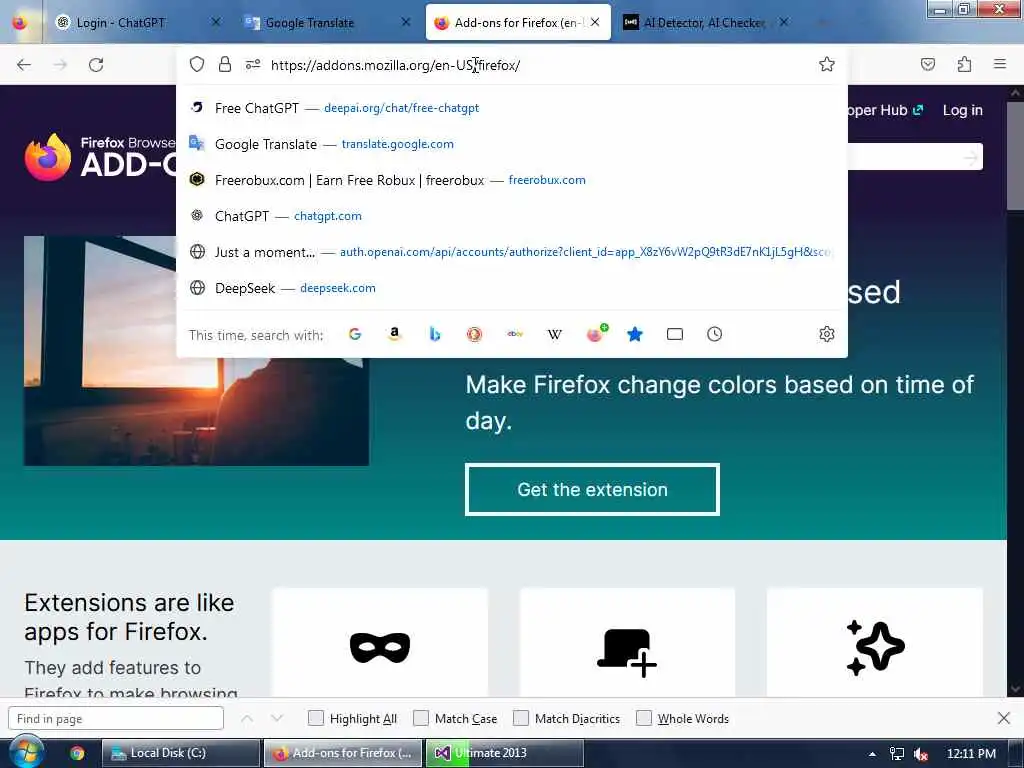Click Get the extension button

[592, 490]
